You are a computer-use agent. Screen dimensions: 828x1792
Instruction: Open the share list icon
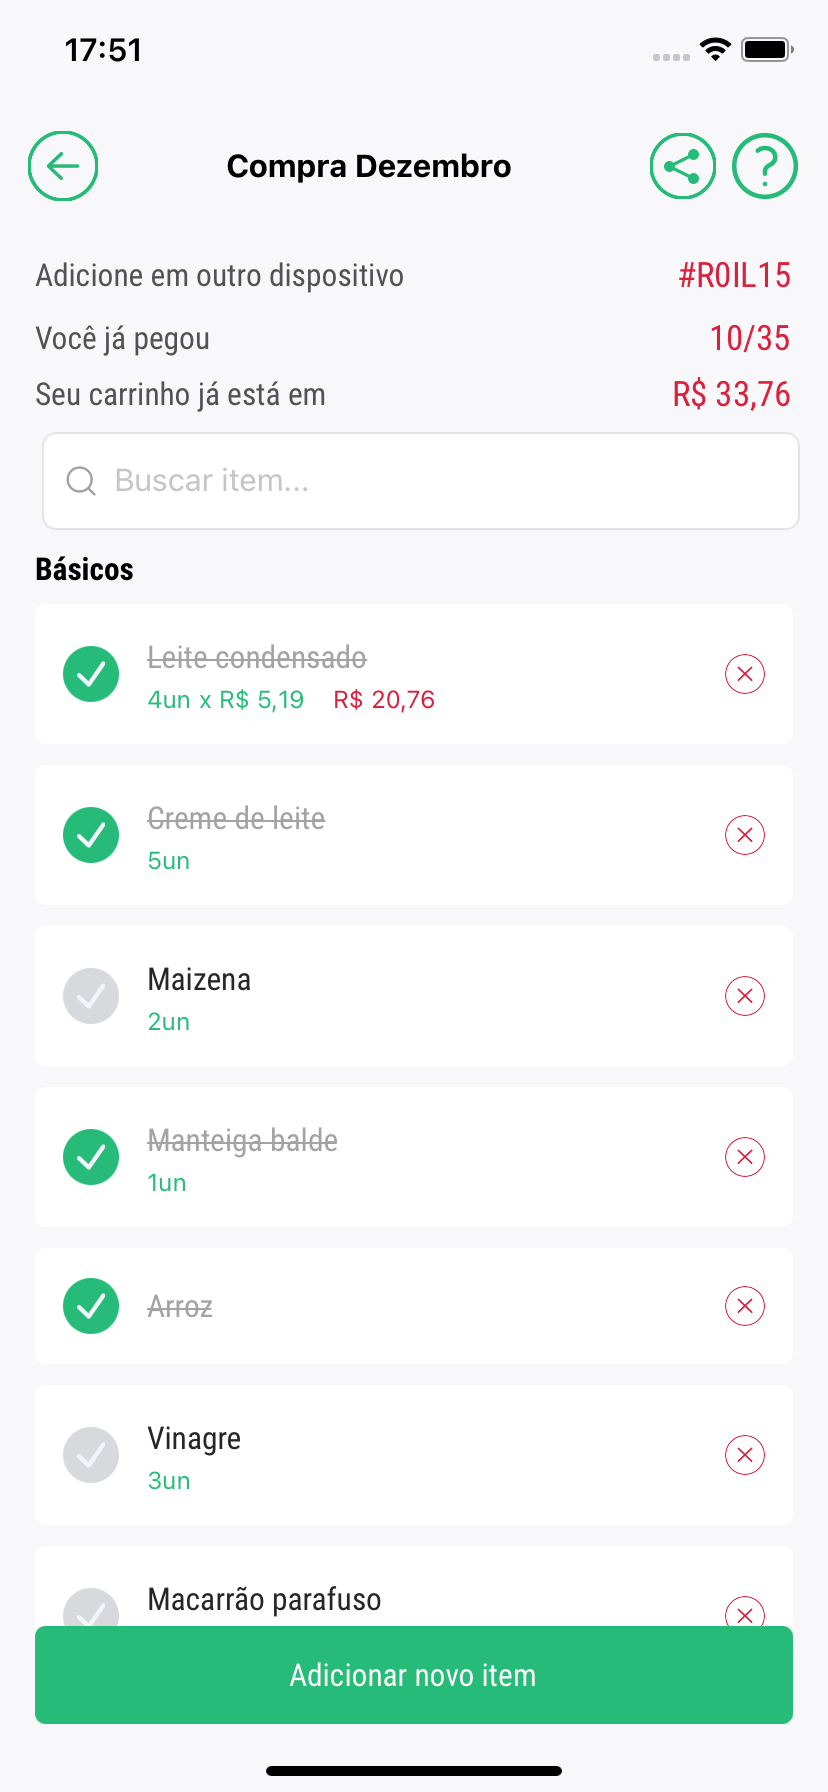click(x=682, y=166)
